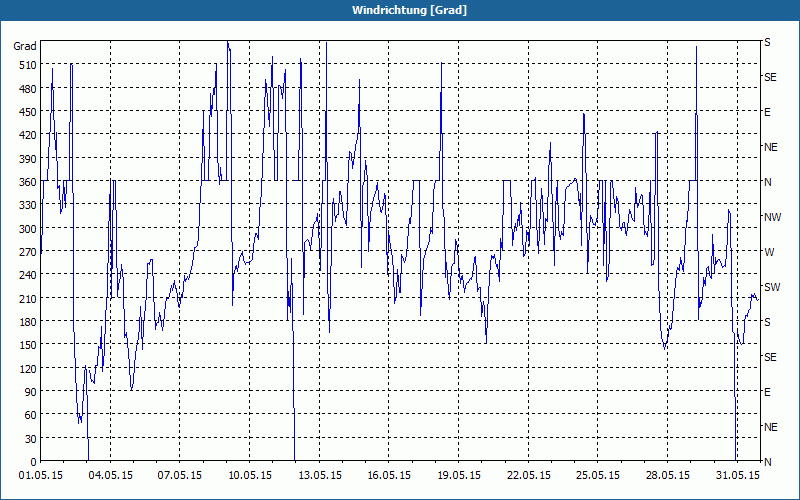The height and width of the screenshot is (500, 800).
Task: Click the NW compass label
Action: [772, 217]
